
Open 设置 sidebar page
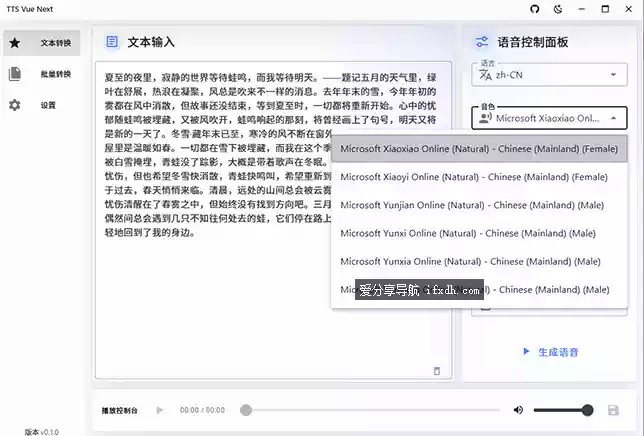41,105
